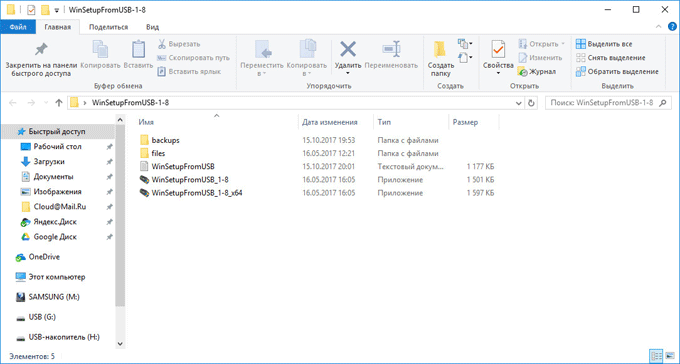Switch to Large icons view in status bar
Viewport: 680px width, 364px height.
tap(670, 357)
